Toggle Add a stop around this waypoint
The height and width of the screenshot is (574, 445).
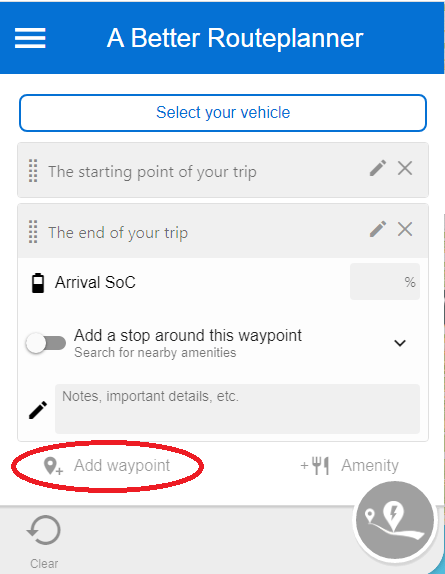(46, 343)
